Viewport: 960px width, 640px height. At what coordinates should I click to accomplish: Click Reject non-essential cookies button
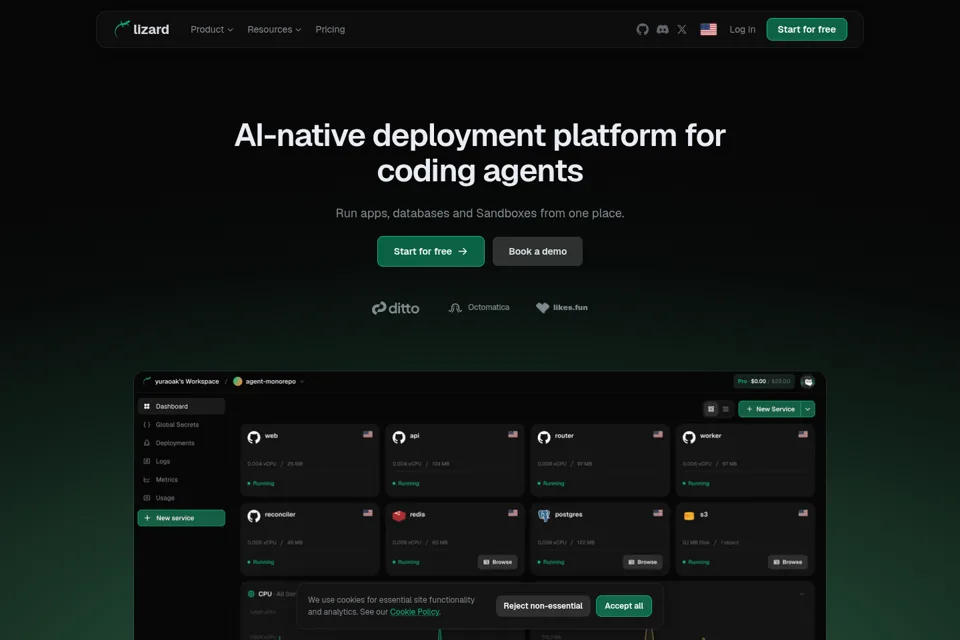[543, 606]
